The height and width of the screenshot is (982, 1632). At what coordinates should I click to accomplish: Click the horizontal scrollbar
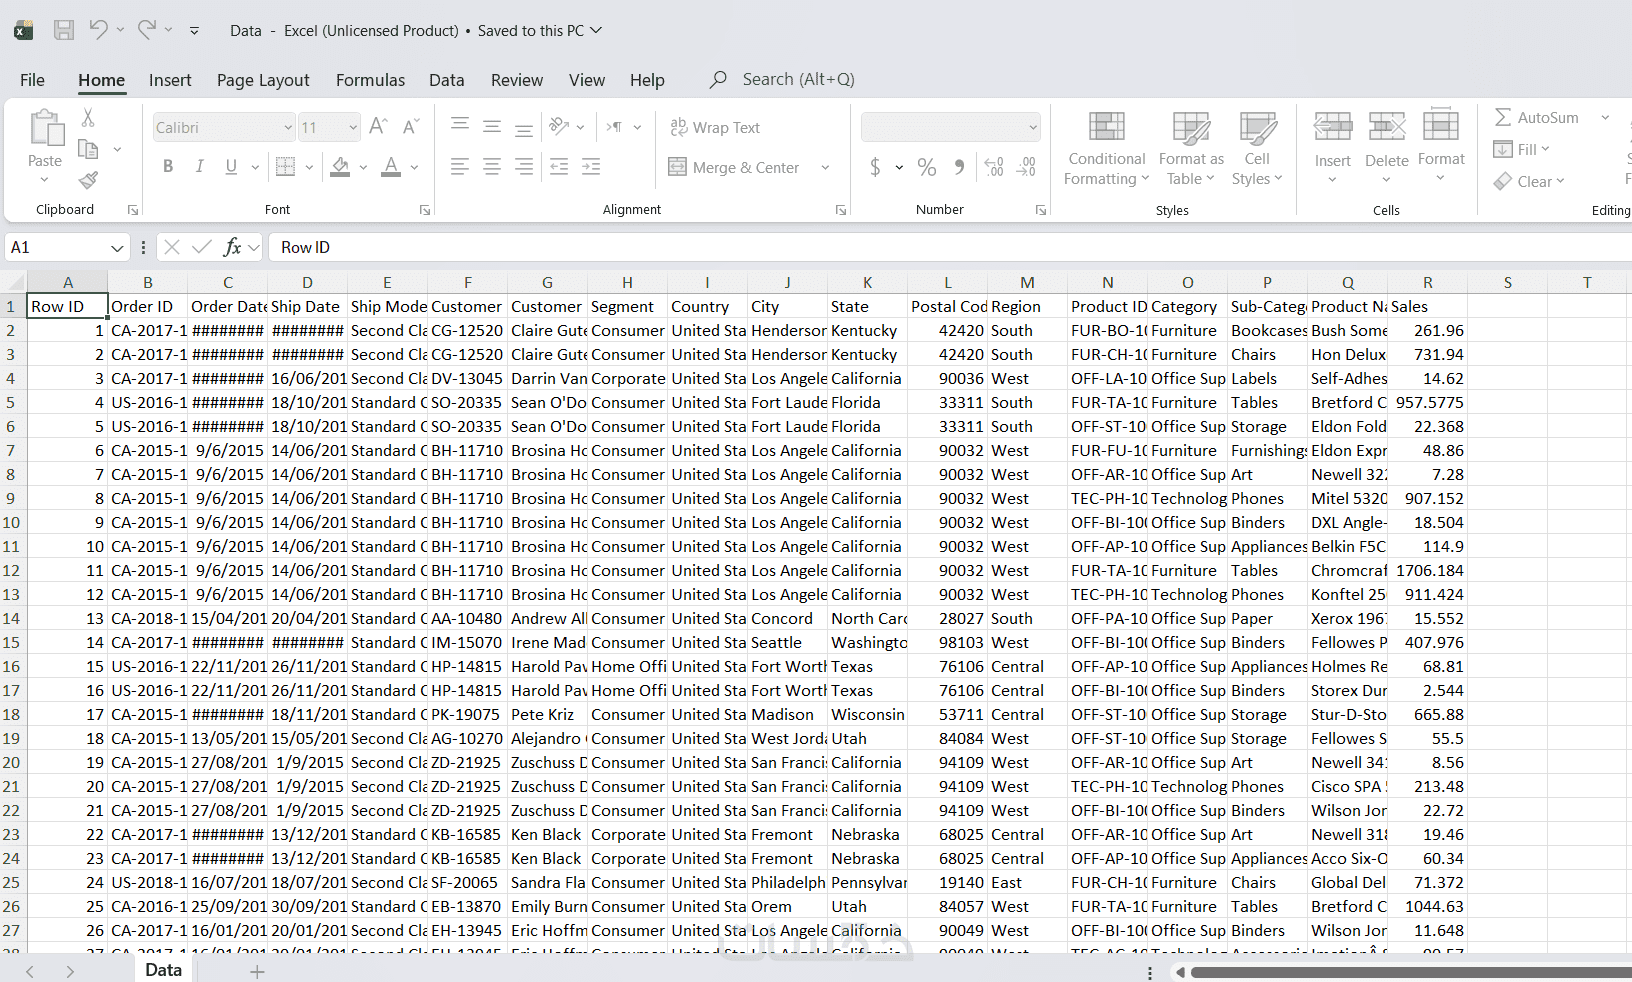(1411, 972)
